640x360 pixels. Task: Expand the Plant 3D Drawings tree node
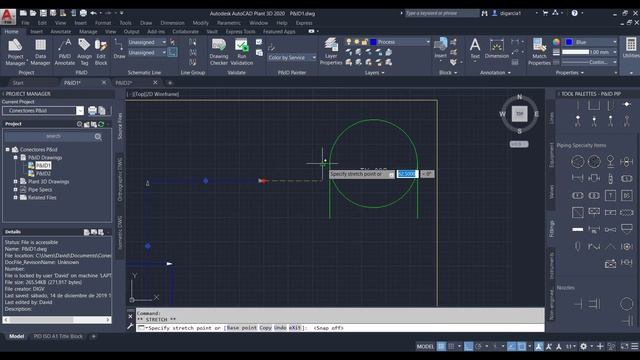(16, 182)
